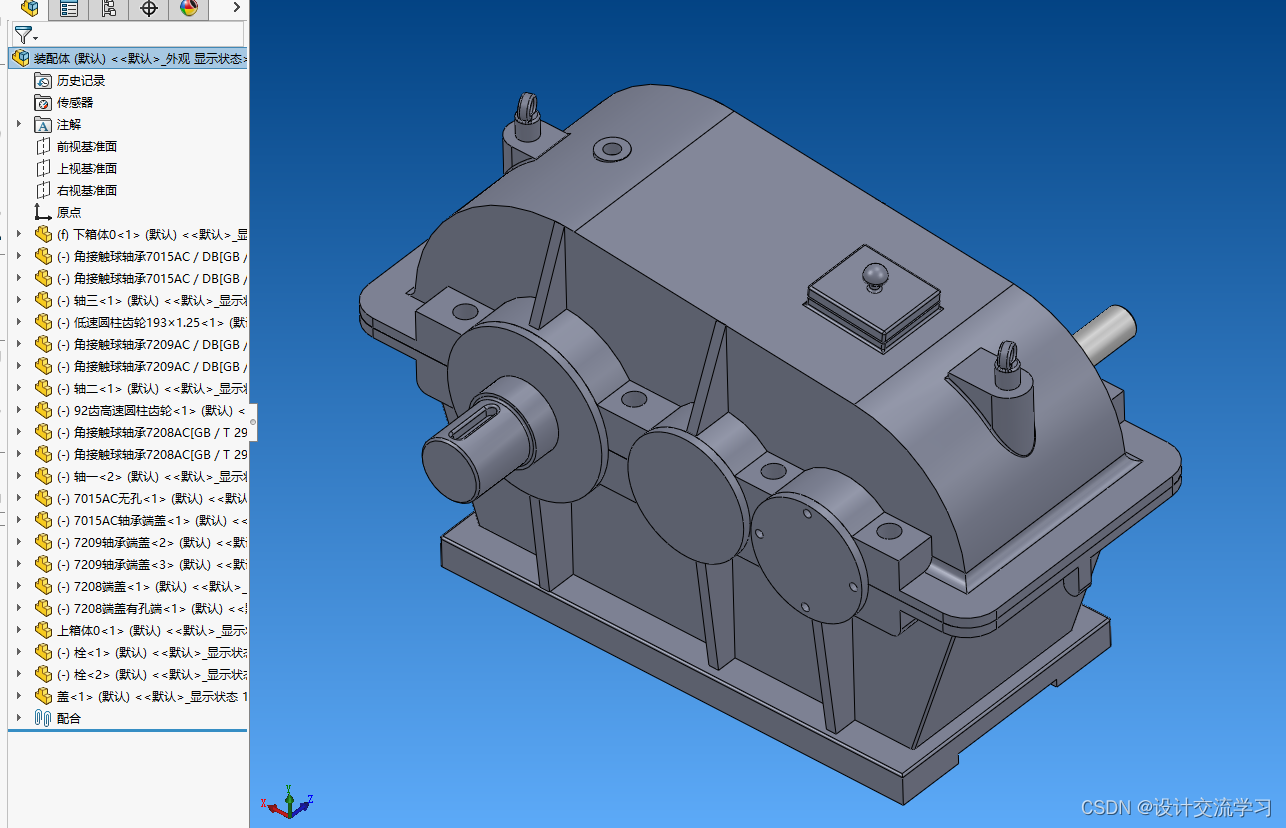1286x828 pixels.
Task: Select the round knob on the inspection cover
Action: (875, 274)
